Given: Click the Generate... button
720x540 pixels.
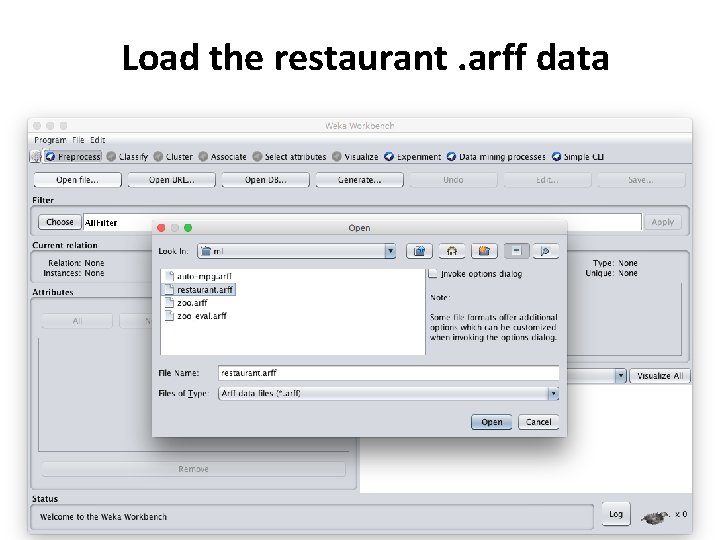Looking at the screenshot, I should click(x=360, y=180).
